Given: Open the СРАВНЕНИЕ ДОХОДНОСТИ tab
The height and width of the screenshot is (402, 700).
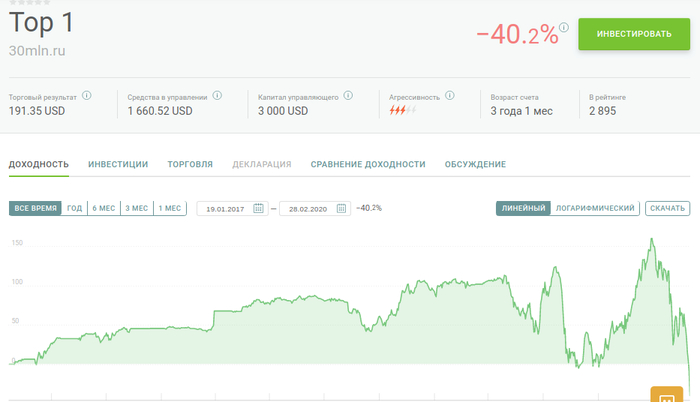Looking at the screenshot, I should pyautogui.click(x=367, y=164).
